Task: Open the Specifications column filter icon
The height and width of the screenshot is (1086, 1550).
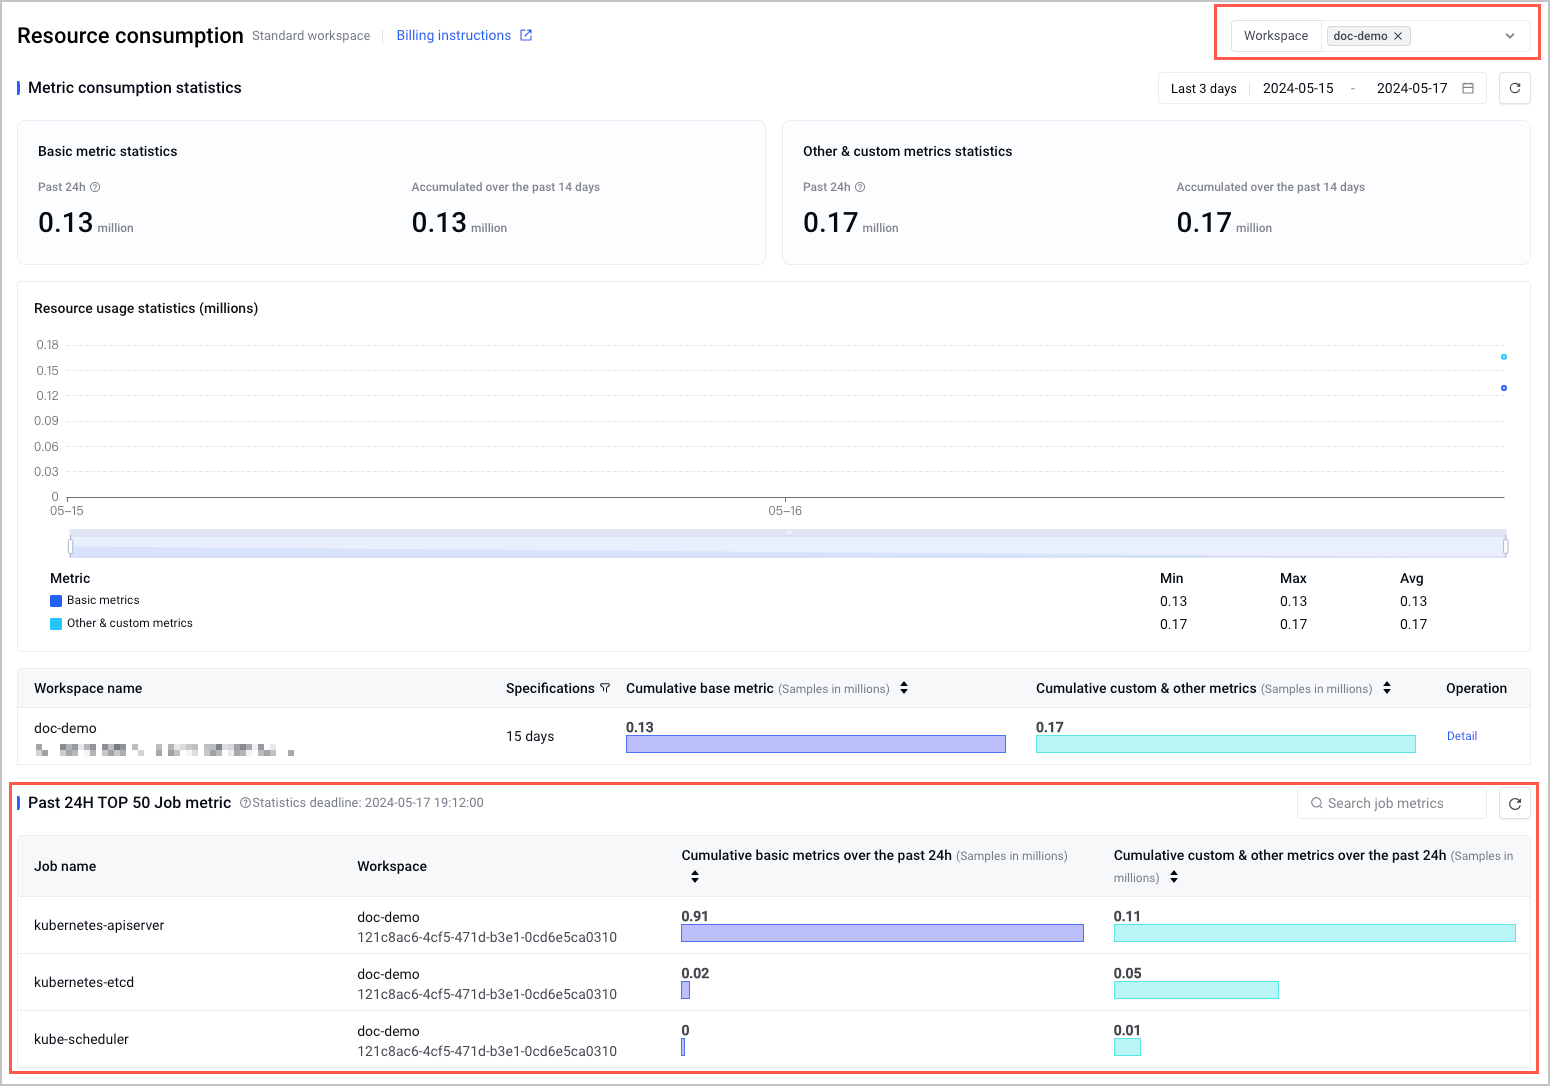Action: coord(605,688)
